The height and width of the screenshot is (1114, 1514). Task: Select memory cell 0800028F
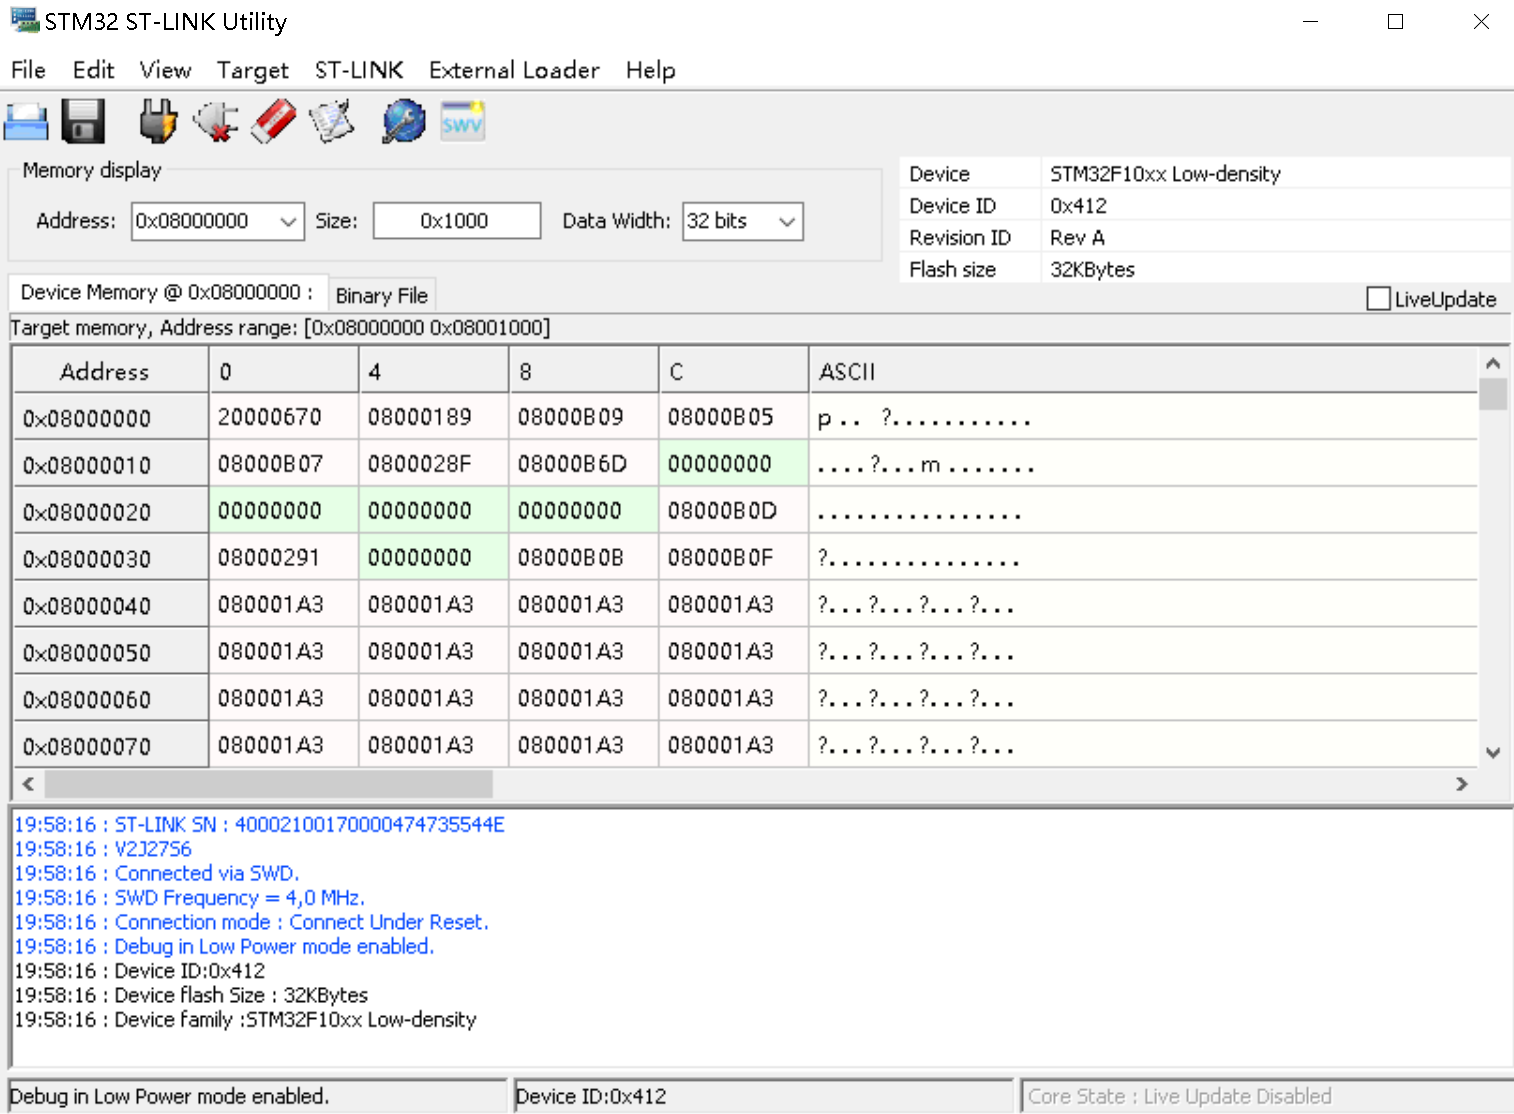click(x=434, y=464)
